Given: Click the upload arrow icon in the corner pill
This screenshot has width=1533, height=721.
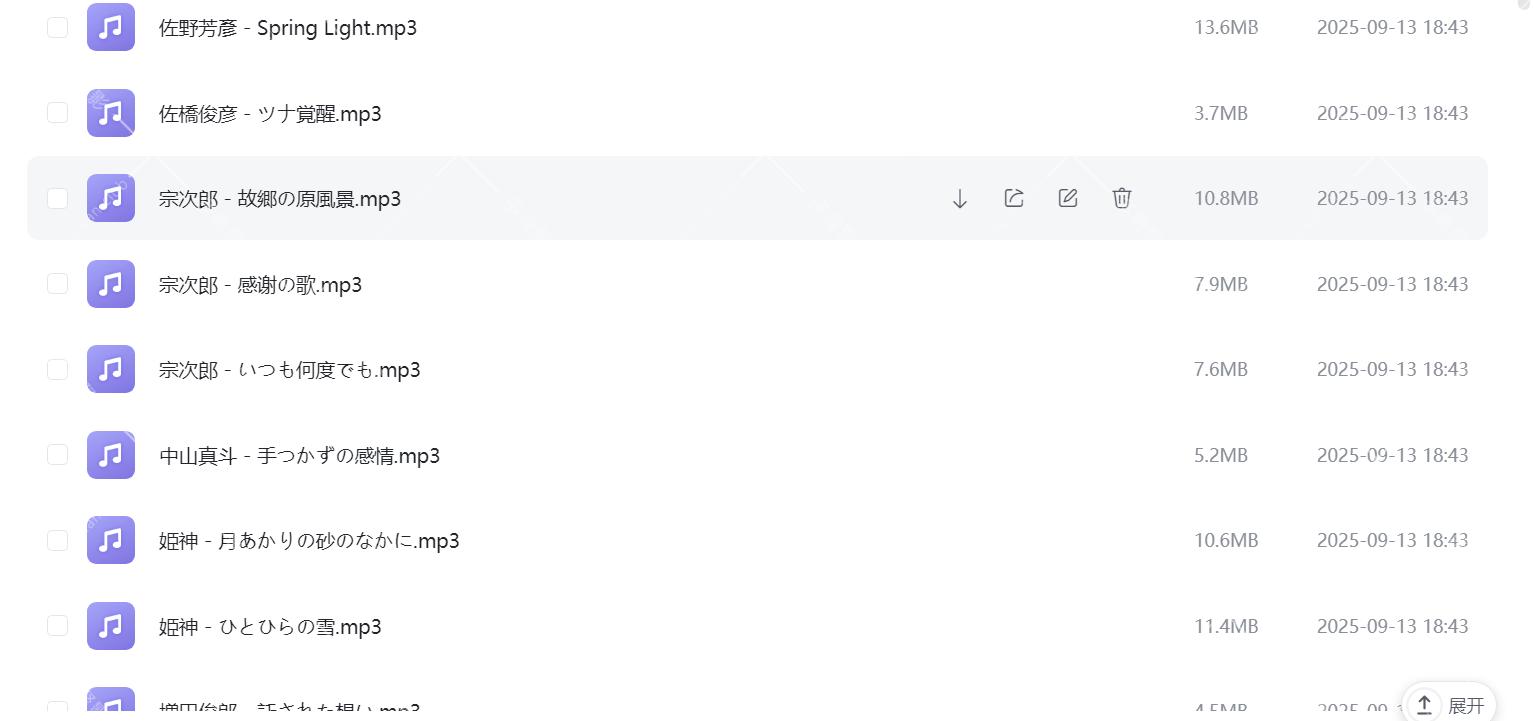Looking at the screenshot, I should coord(1424,704).
